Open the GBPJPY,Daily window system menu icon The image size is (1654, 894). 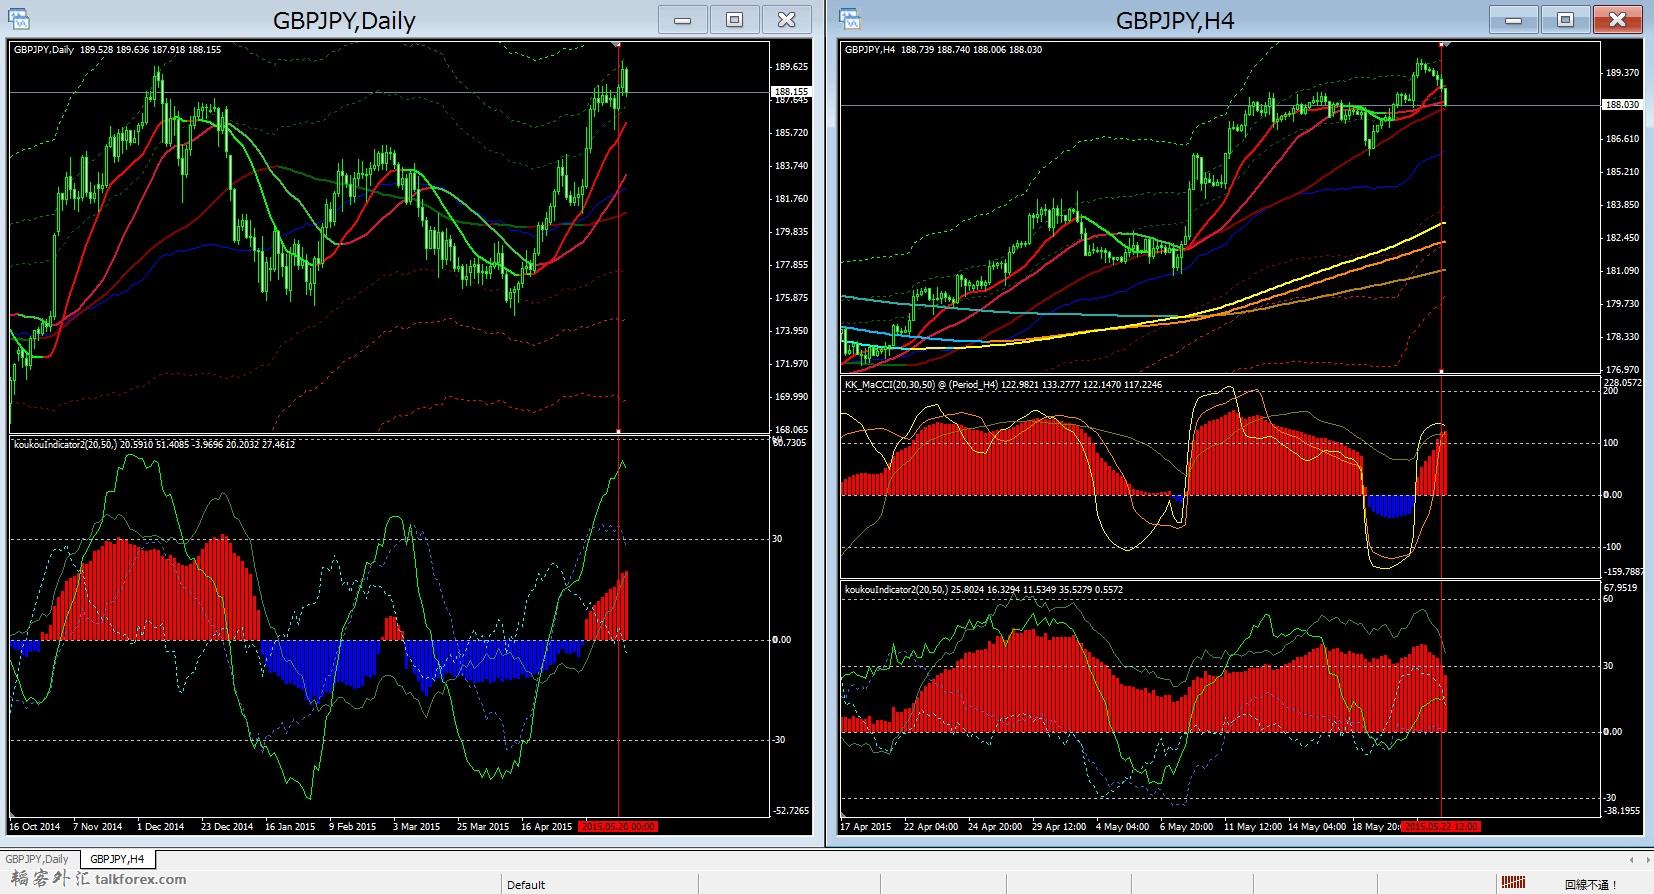pos(19,19)
